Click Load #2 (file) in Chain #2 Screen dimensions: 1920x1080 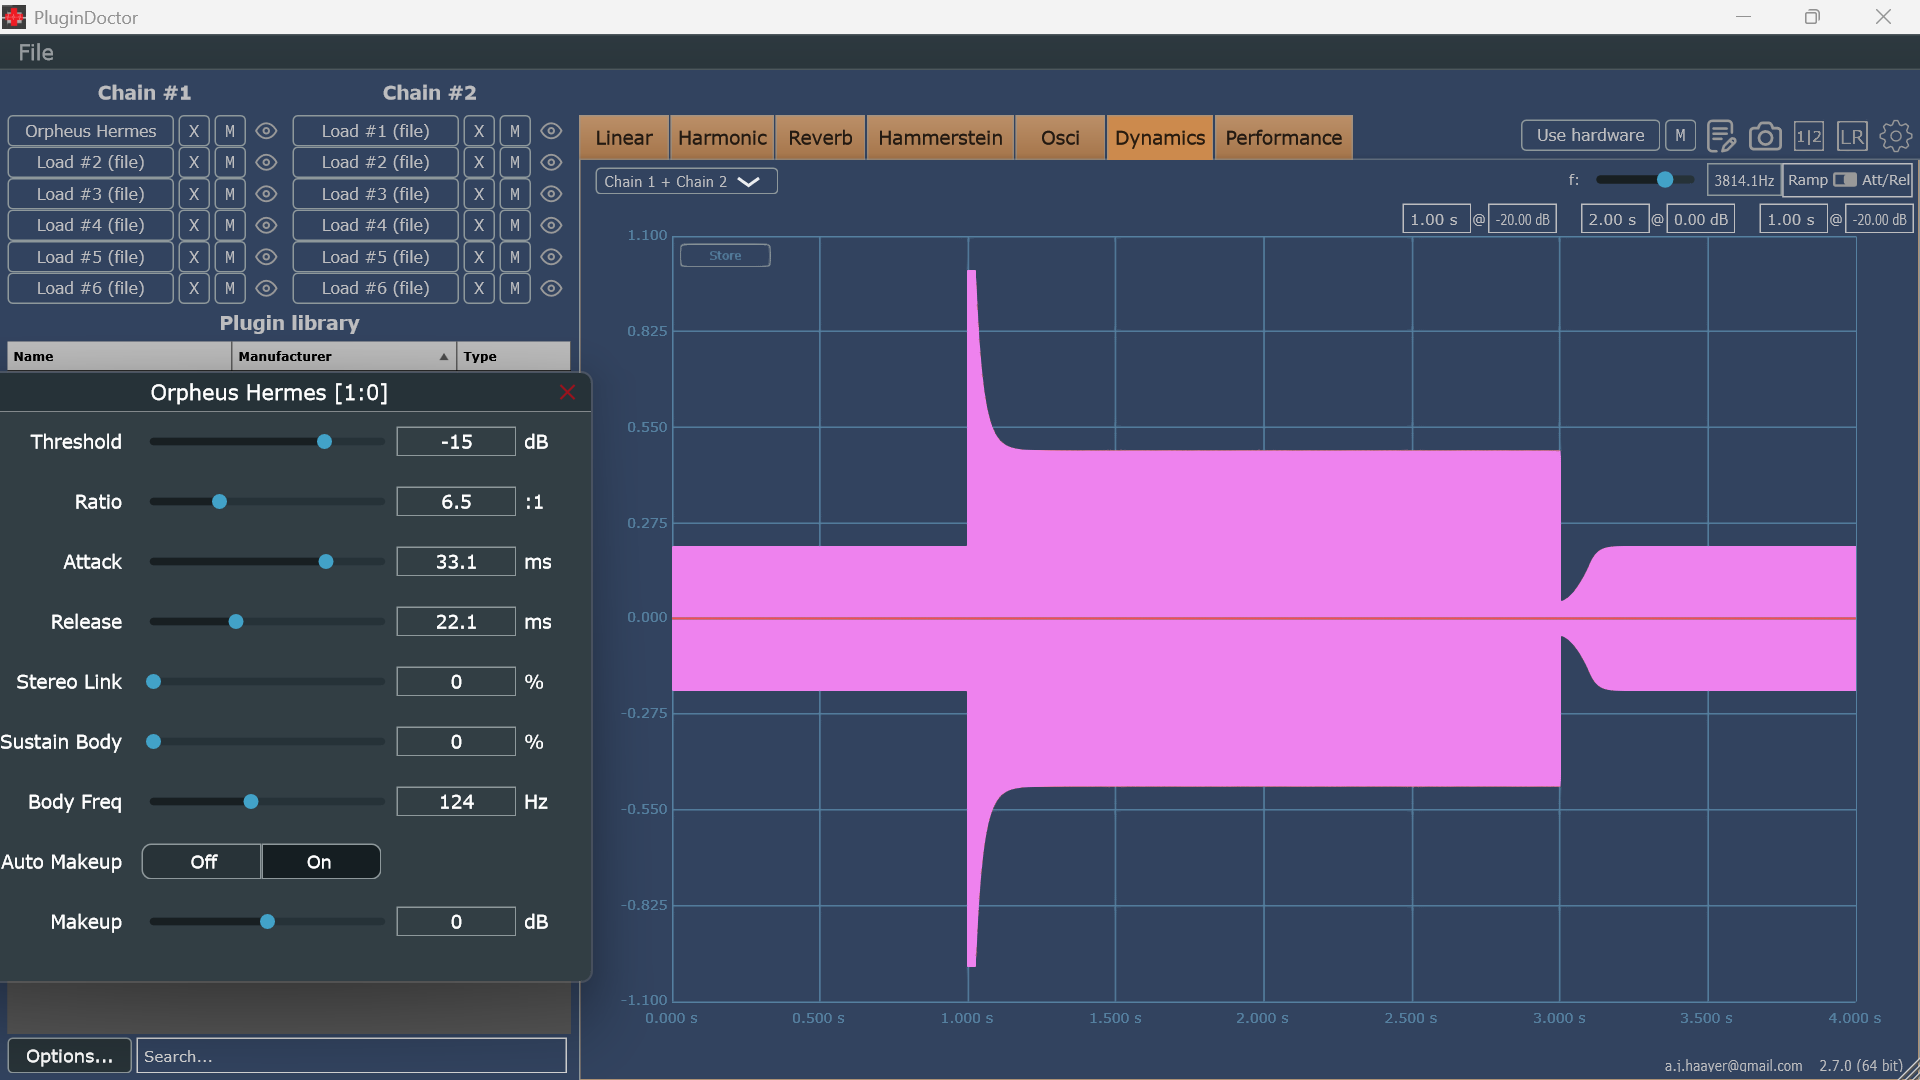pyautogui.click(x=376, y=162)
